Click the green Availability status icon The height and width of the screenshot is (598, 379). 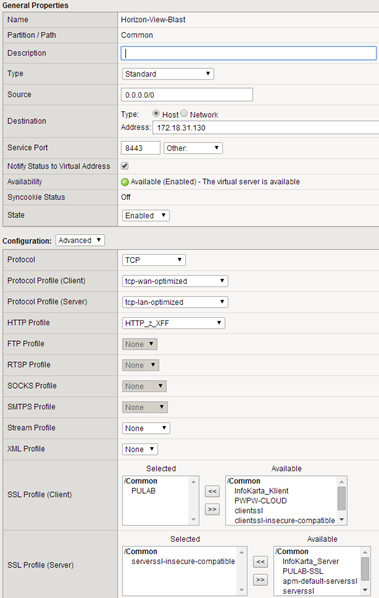pos(125,182)
